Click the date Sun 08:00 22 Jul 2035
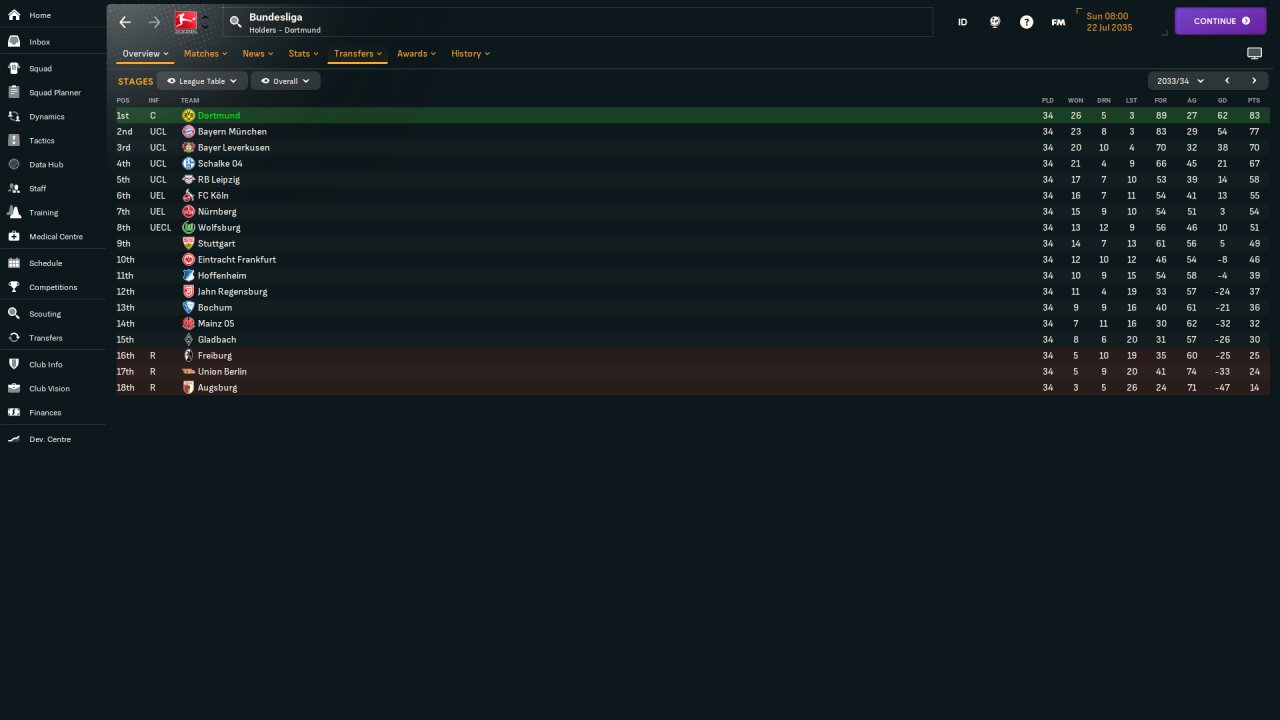Image resolution: width=1280 pixels, height=720 pixels. [1109, 22]
